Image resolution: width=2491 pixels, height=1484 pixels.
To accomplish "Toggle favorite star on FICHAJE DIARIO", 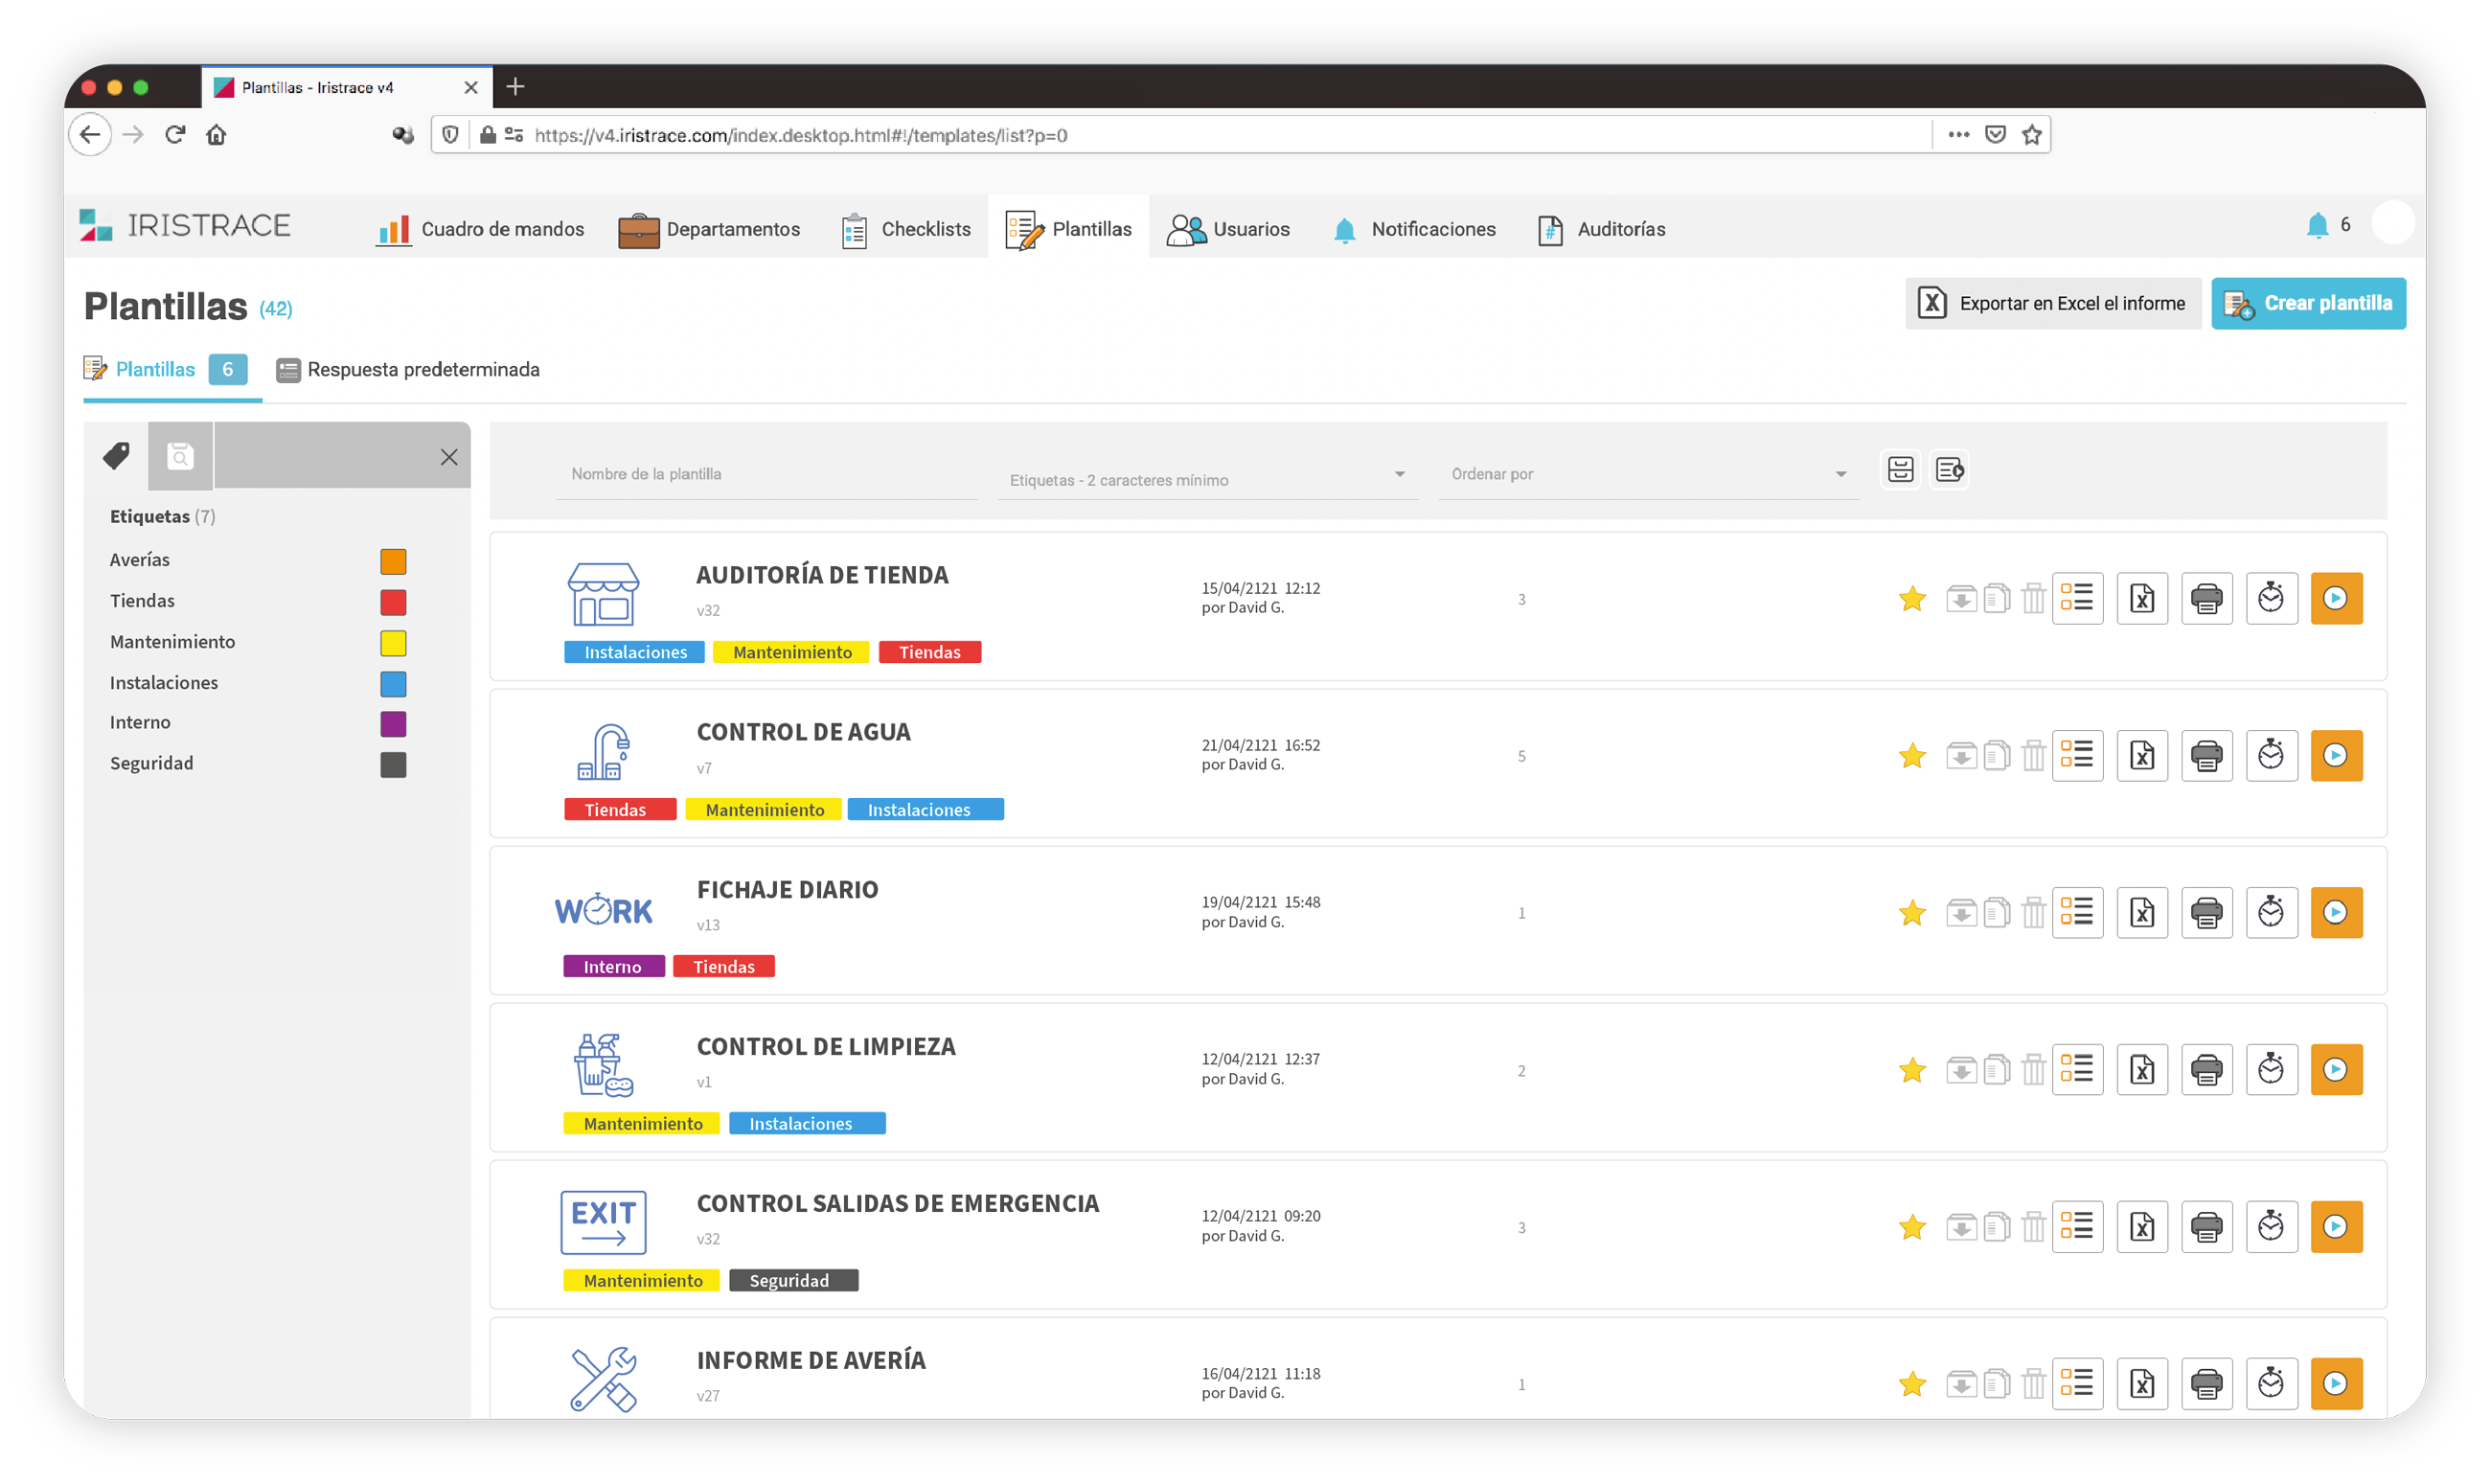I will click(1911, 912).
